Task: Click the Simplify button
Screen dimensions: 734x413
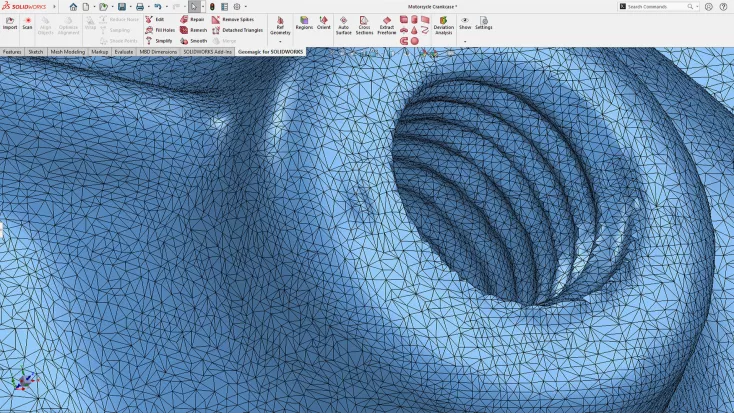Action: (x=159, y=41)
